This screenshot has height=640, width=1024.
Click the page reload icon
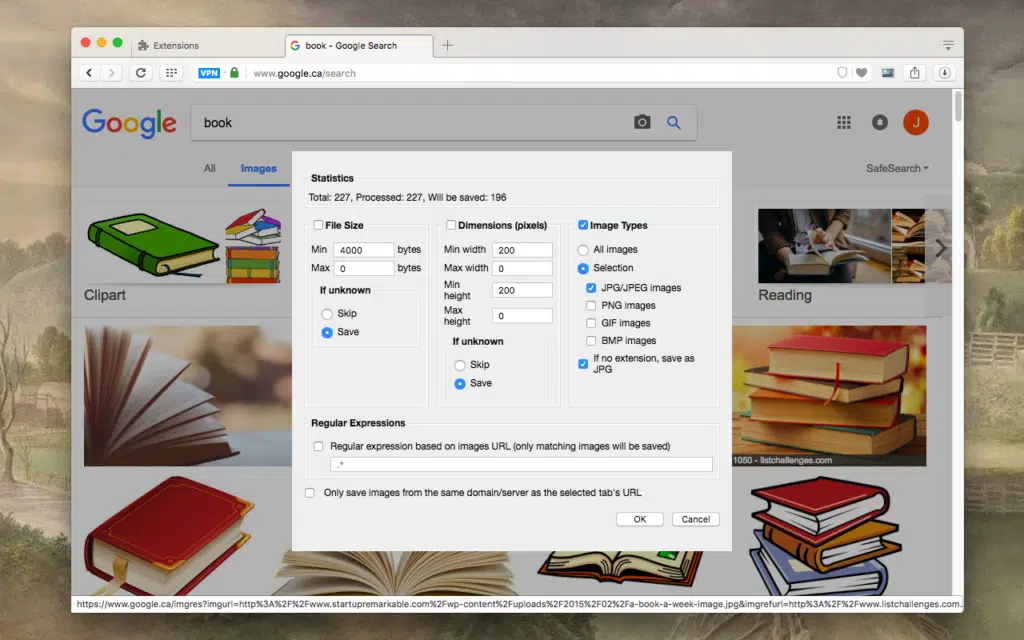click(140, 72)
